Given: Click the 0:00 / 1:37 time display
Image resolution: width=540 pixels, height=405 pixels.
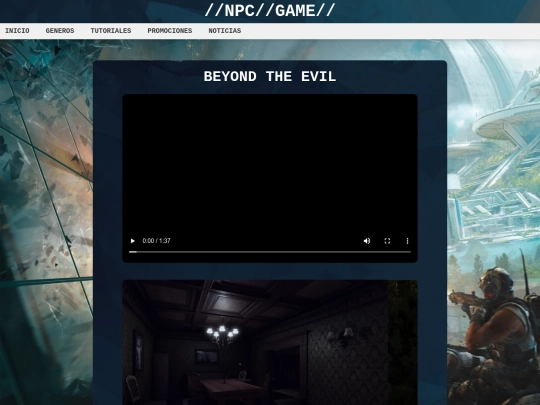Looking at the screenshot, I should tap(156, 241).
